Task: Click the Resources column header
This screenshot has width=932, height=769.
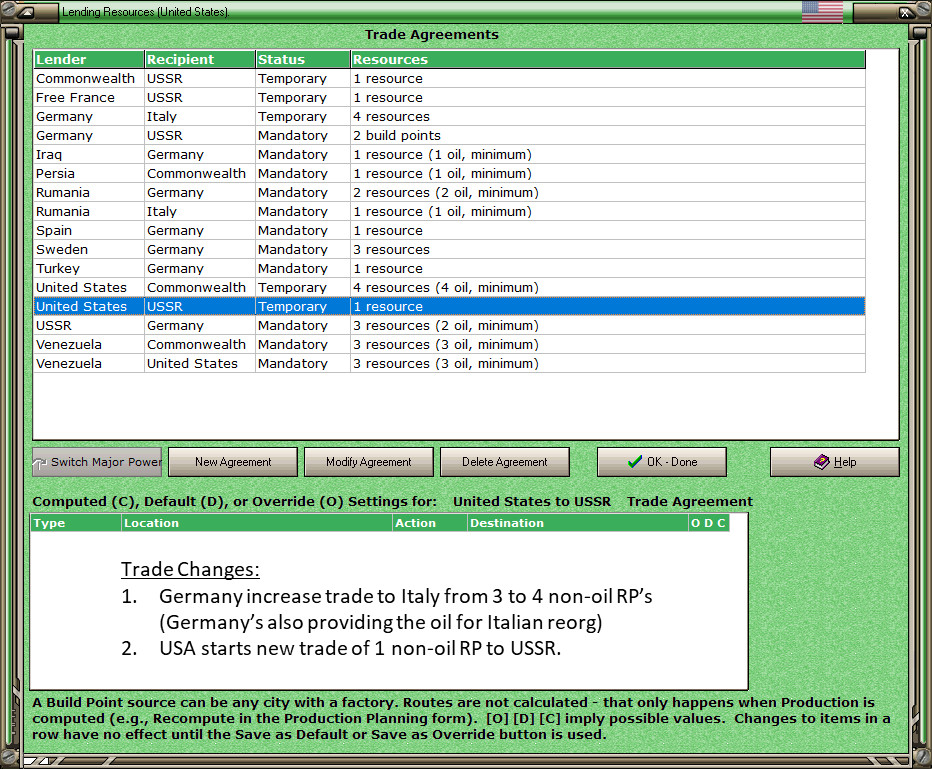Action: [608, 59]
